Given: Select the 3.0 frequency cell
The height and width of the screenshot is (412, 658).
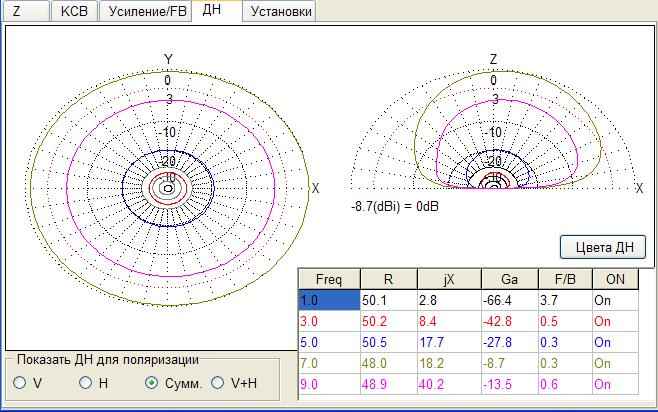Looking at the screenshot, I should pyautogui.click(x=329, y=321).
